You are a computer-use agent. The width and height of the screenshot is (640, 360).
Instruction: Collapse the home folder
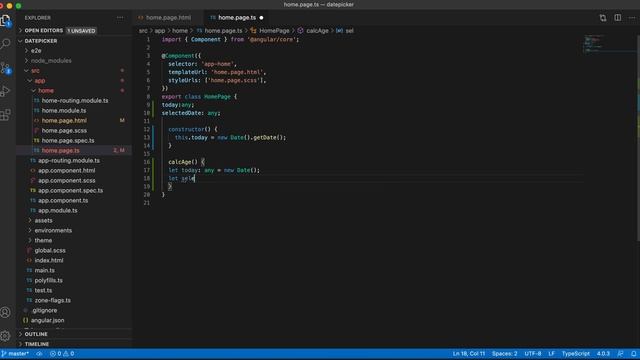[46, 91]
